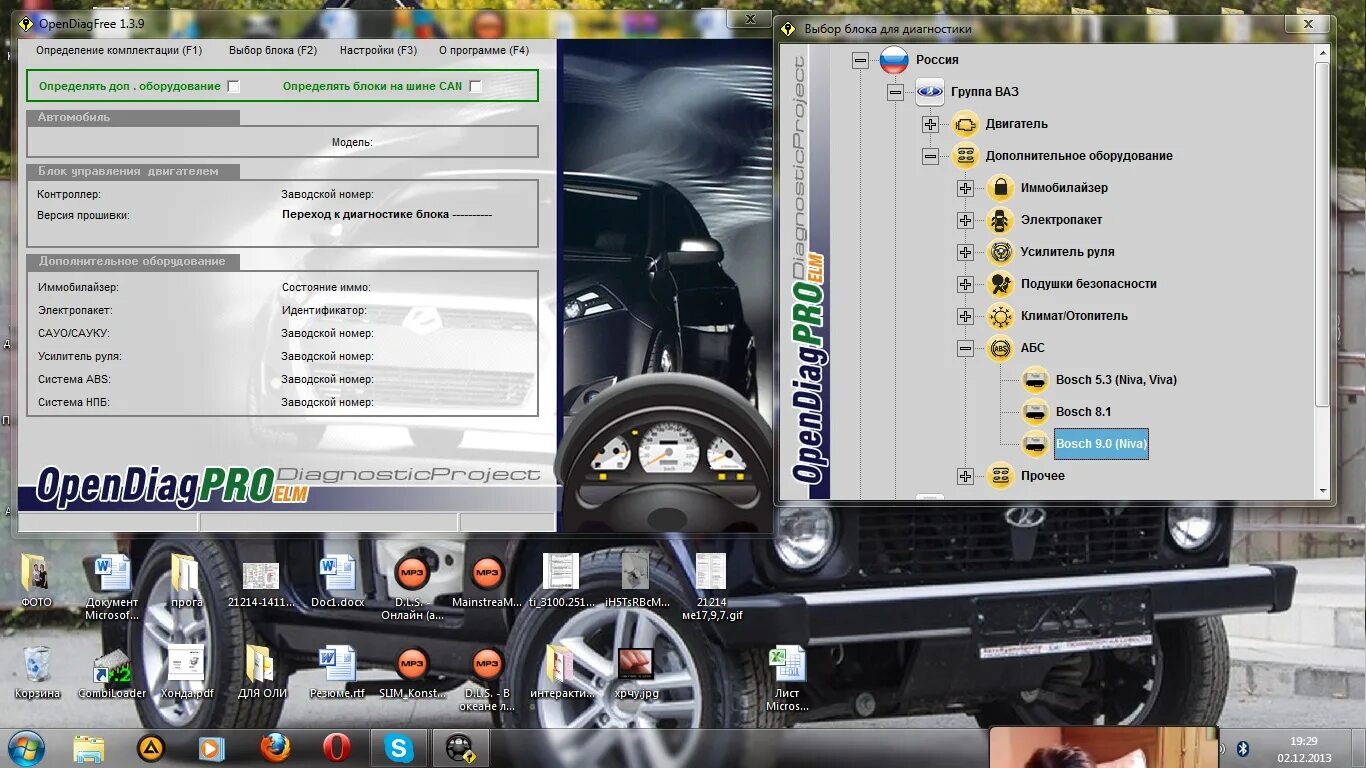
Task: Select the АБС icon in the tree
Action: pos(1000,348)
